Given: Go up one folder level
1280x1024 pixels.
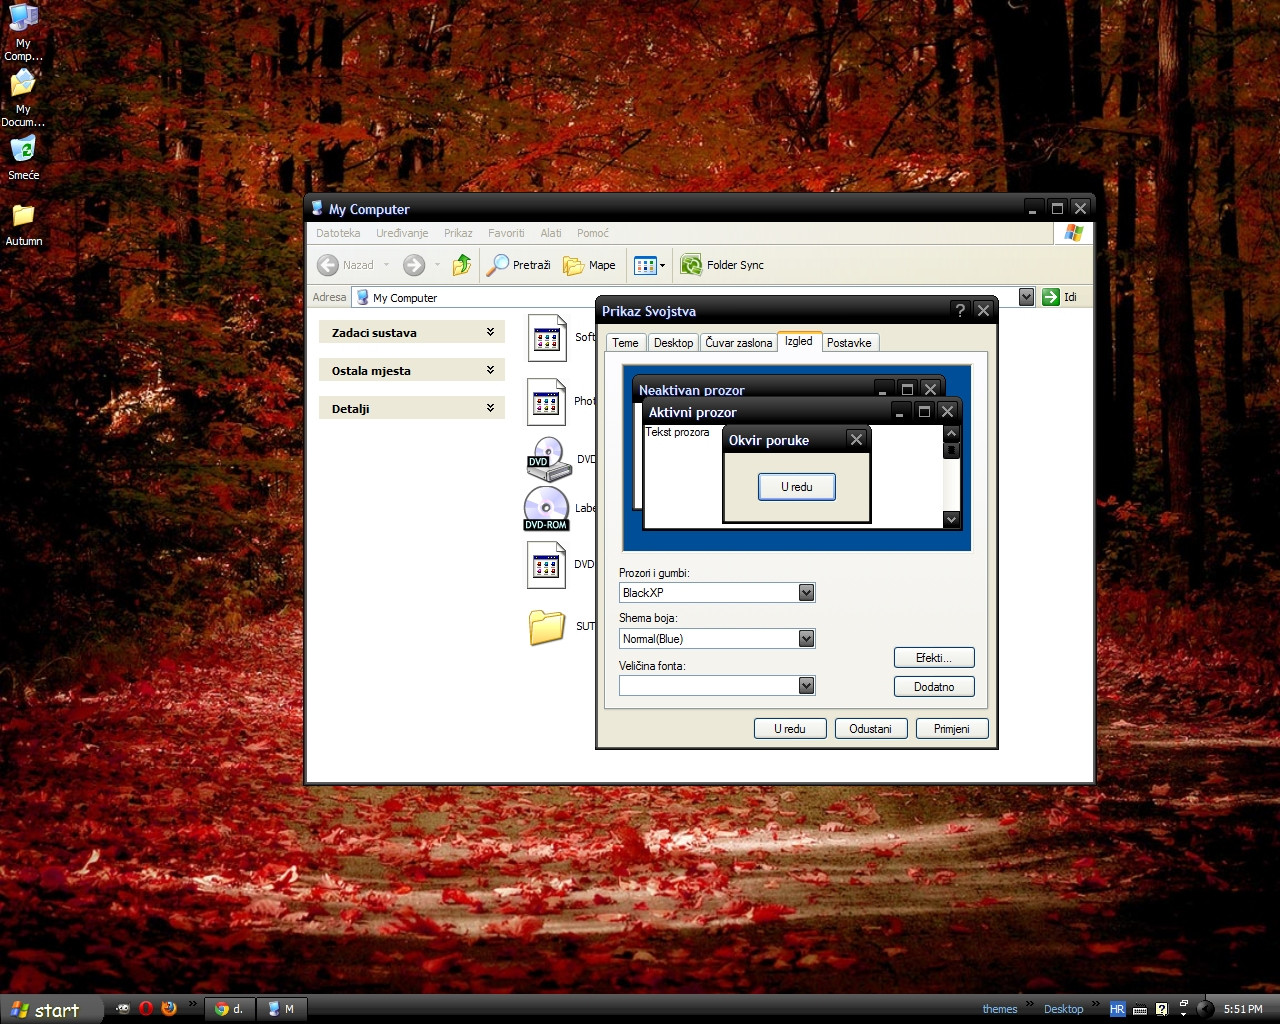Looking at the screenshot, I should click(x=461, y=265).
